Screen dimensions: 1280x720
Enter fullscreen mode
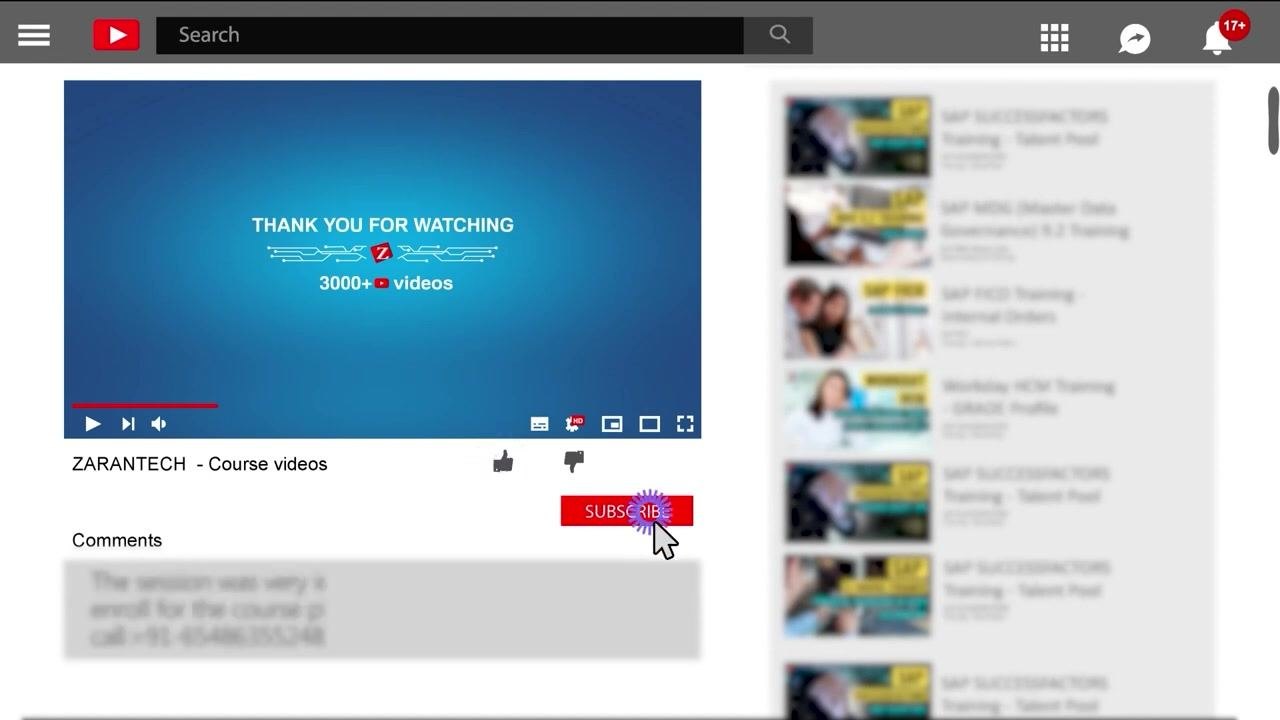[685, 424]
